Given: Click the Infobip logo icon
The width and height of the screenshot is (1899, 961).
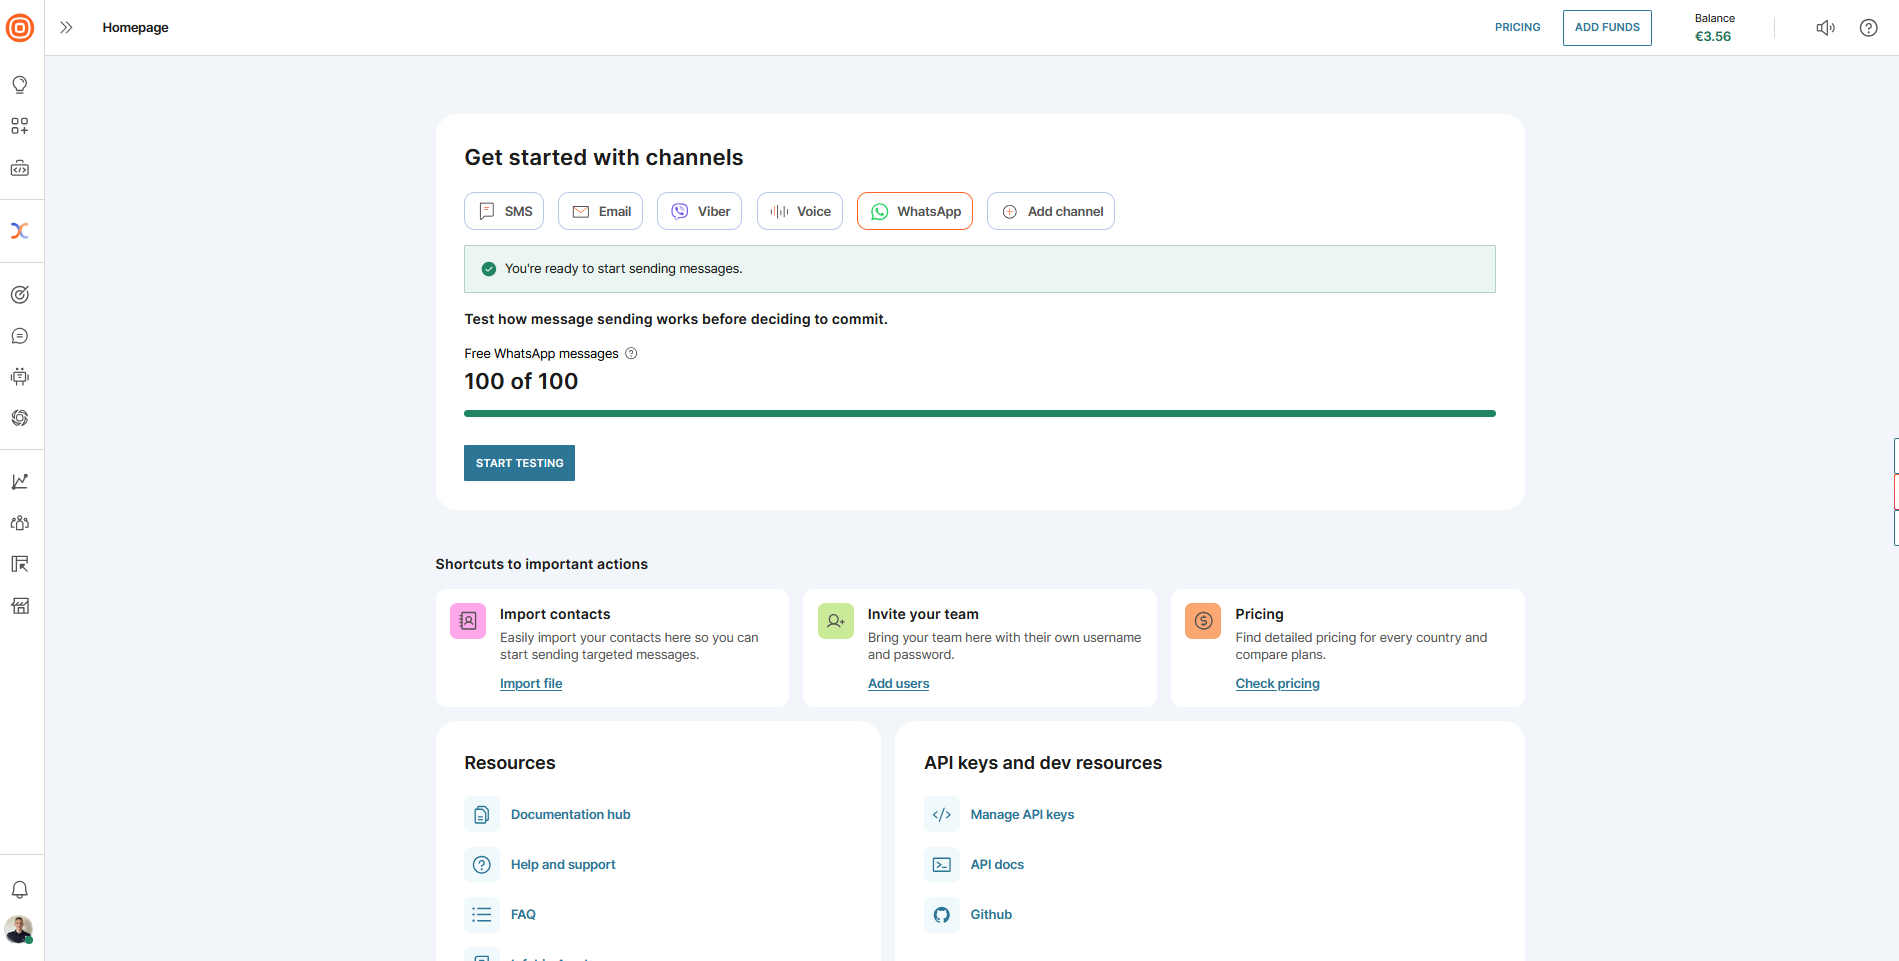Looking at the screenshot, I should (20, 28).
